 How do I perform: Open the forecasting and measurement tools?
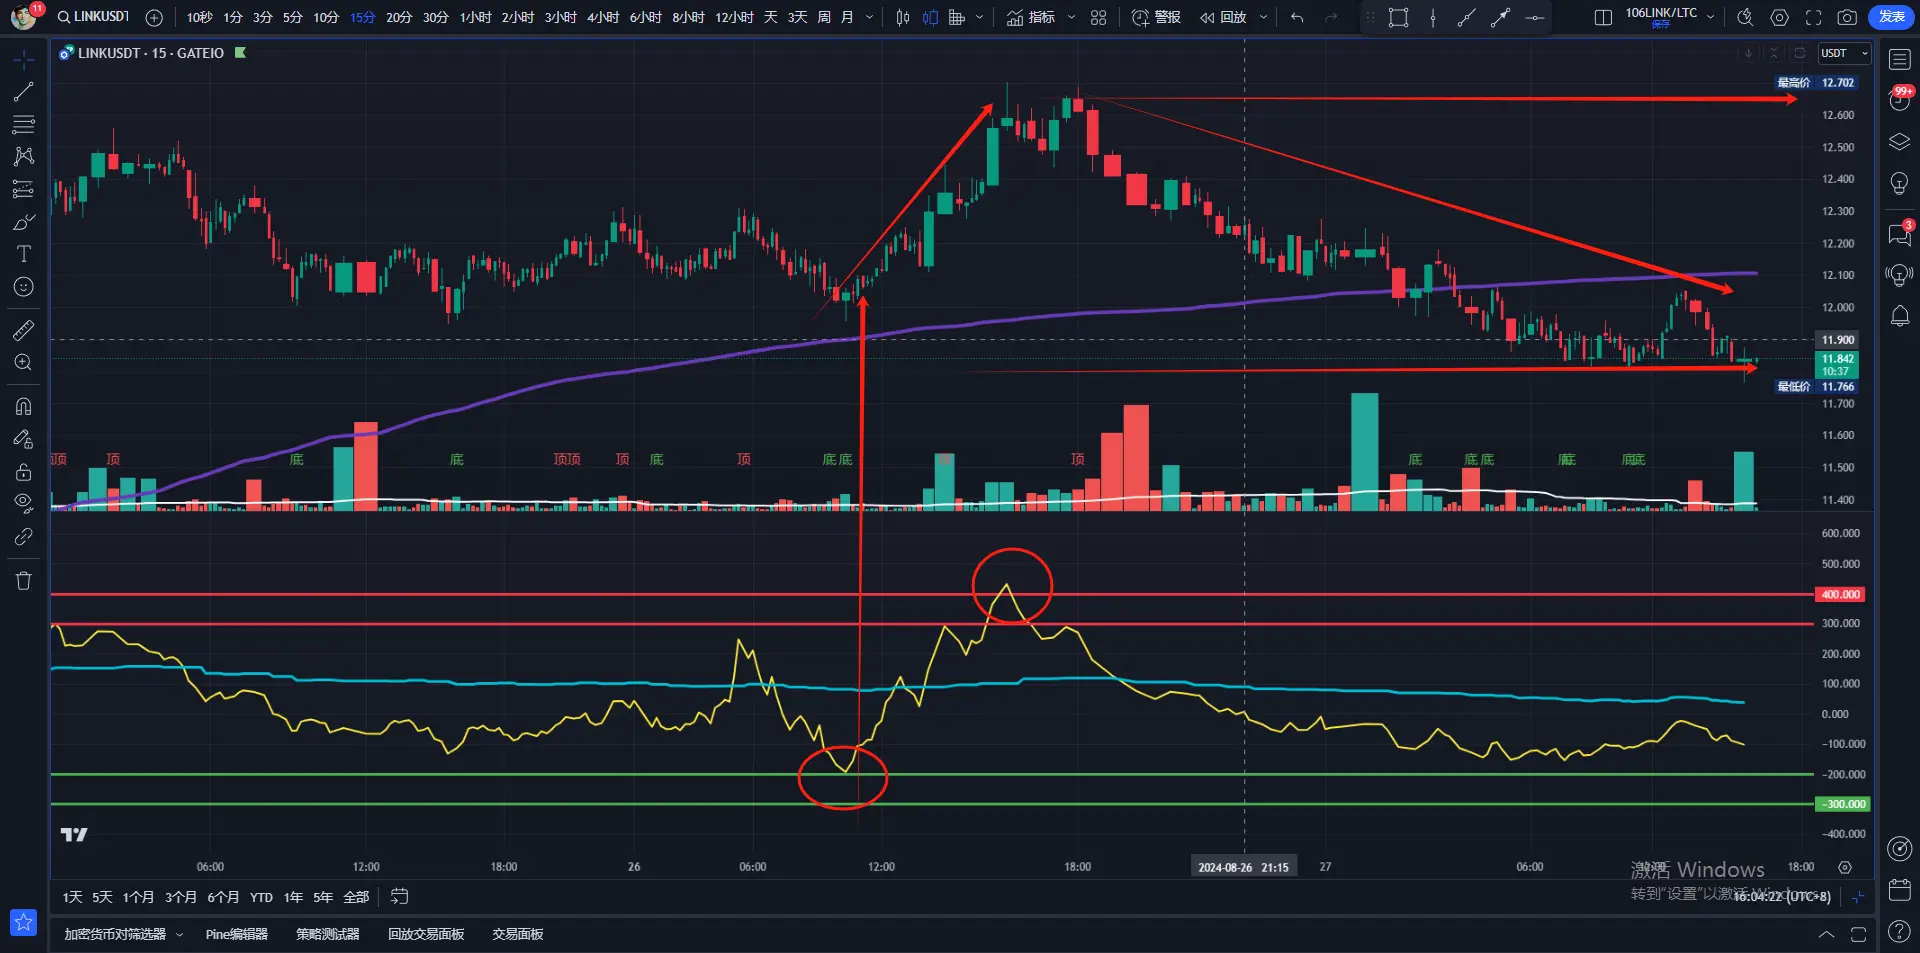point(23,189)
